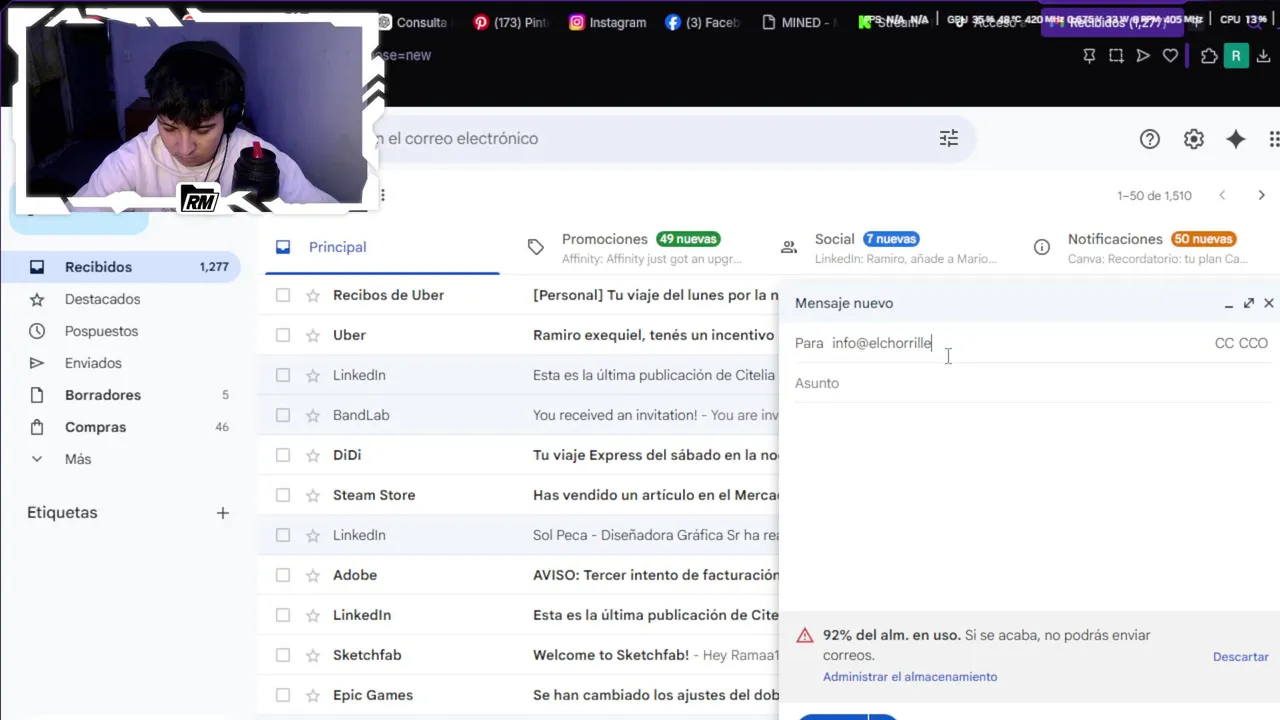Star the Steam Store email

(313, 495)
